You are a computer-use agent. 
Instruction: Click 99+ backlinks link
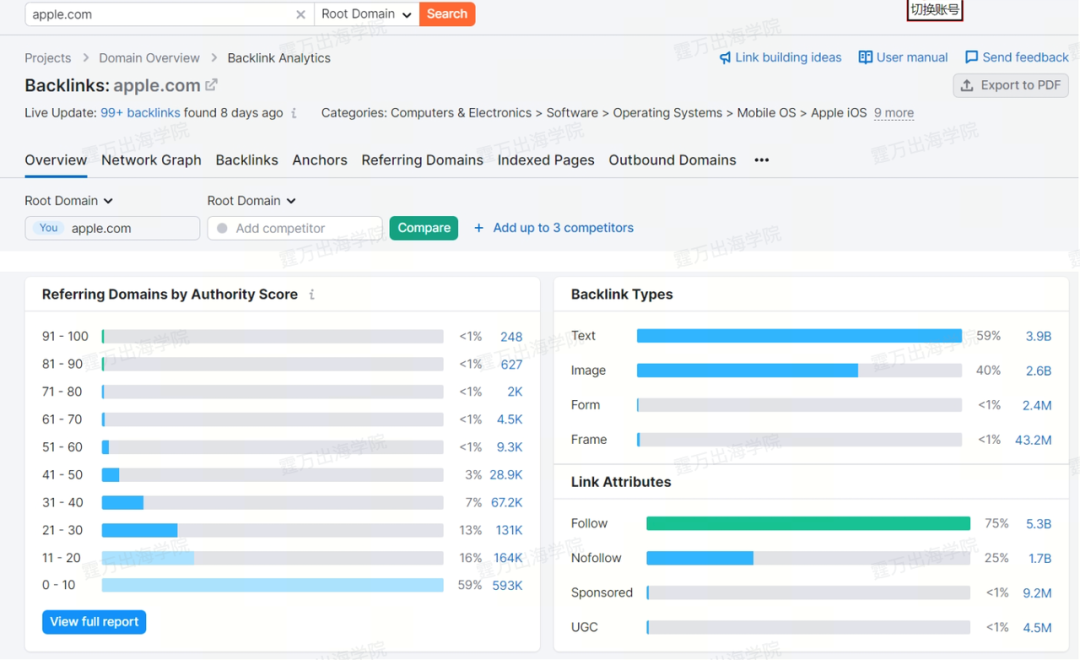point(140,113)
